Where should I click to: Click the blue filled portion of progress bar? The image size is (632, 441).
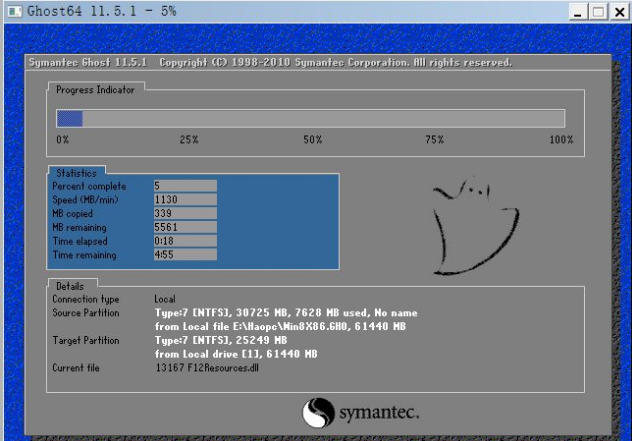69,117
